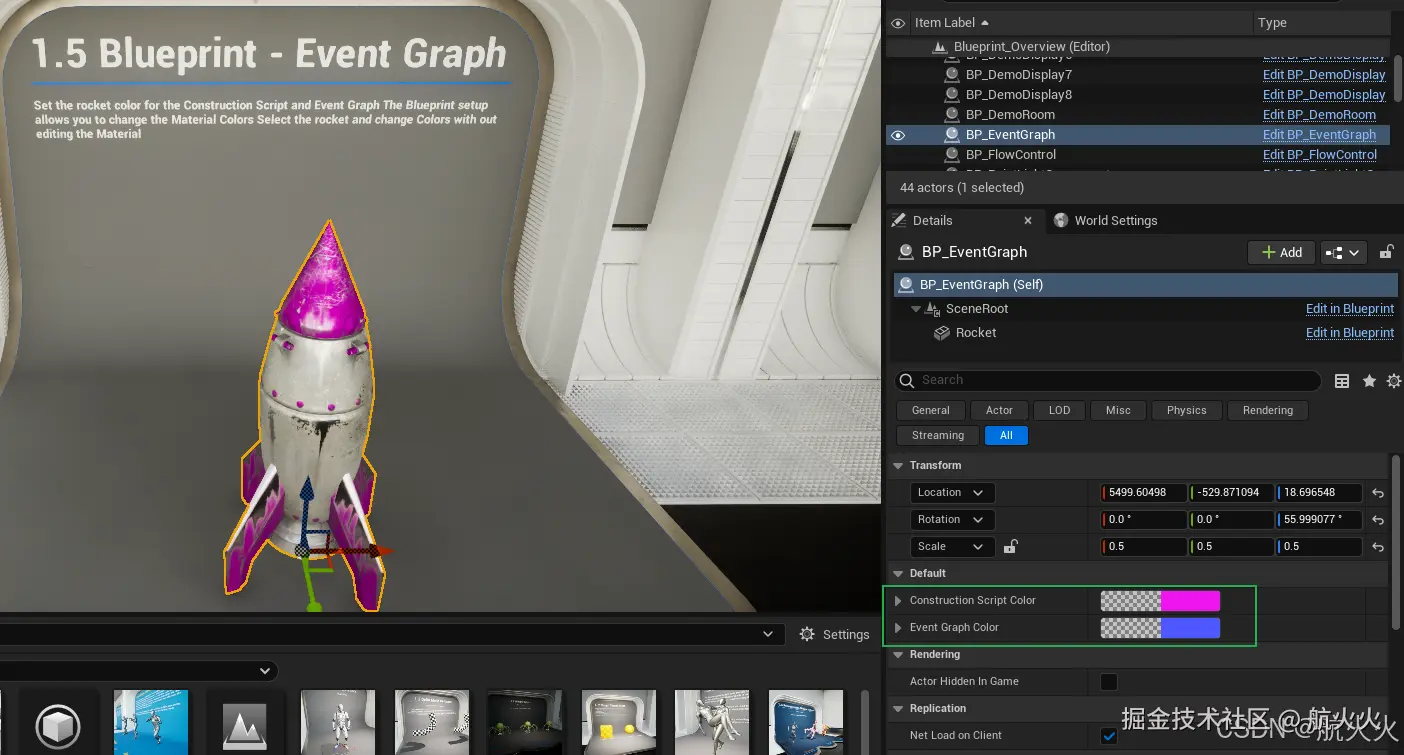The image size is (1404, 755).
Task: Select the Rendering filter category
Action: coord(1267,410)
